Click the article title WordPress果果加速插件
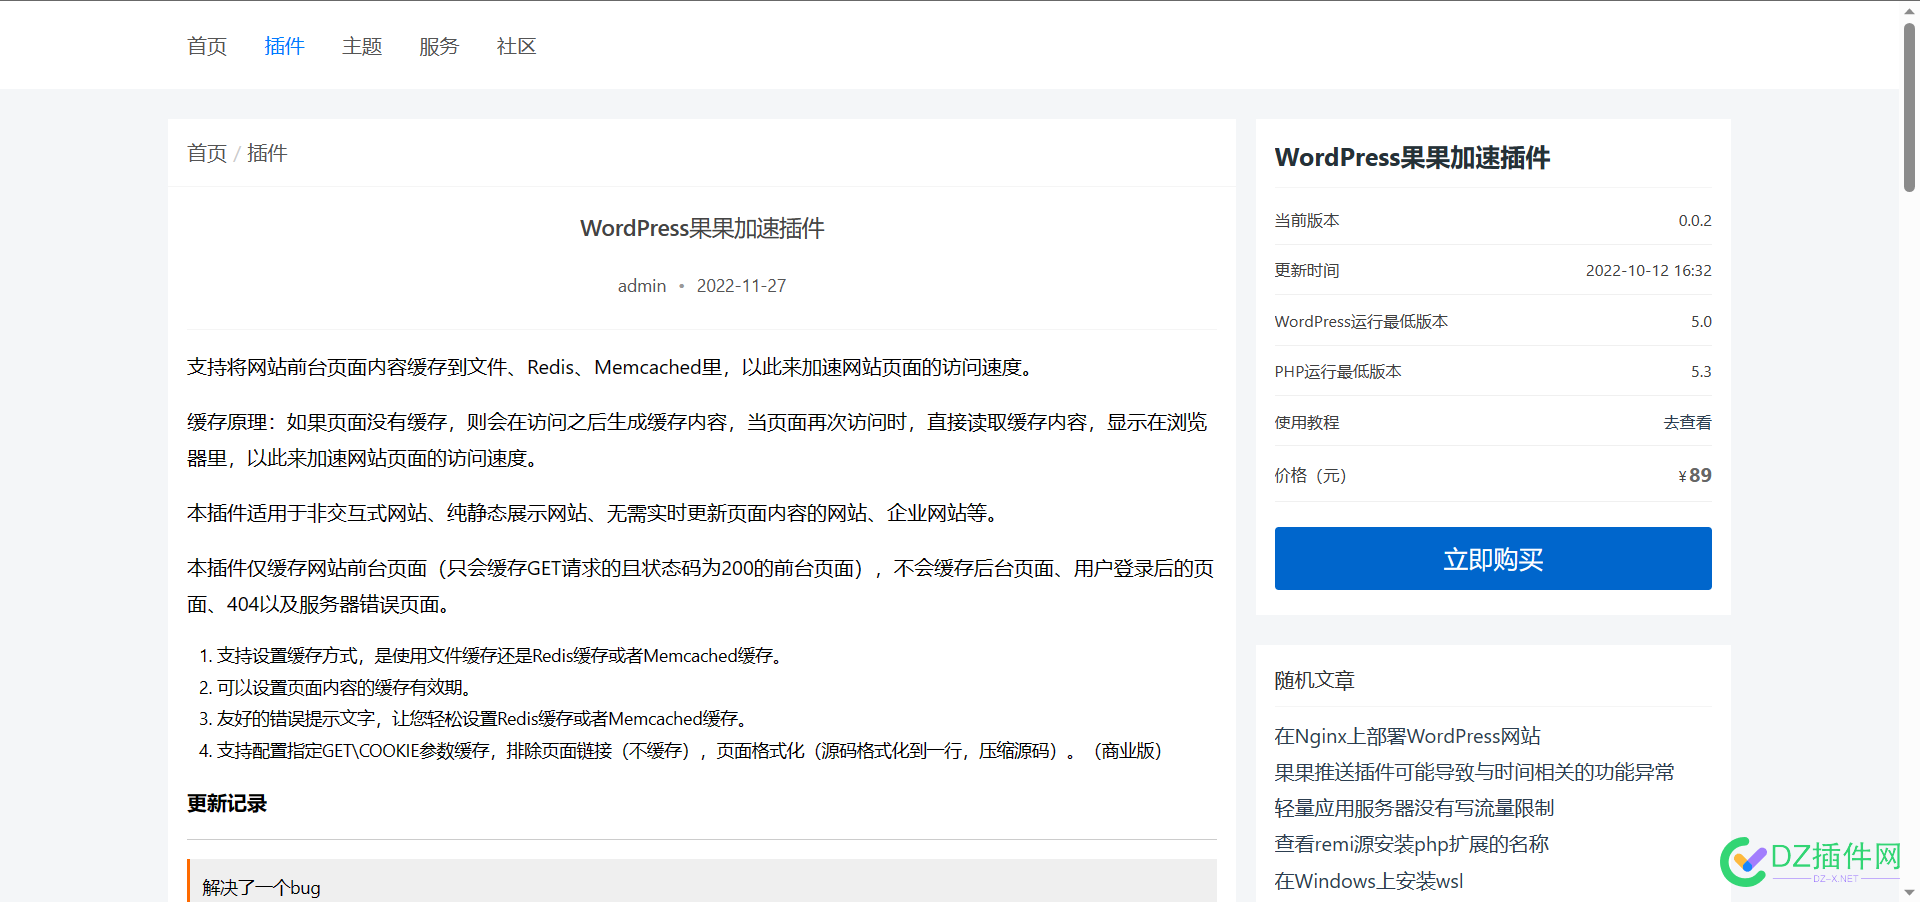 tap(702, 228)
